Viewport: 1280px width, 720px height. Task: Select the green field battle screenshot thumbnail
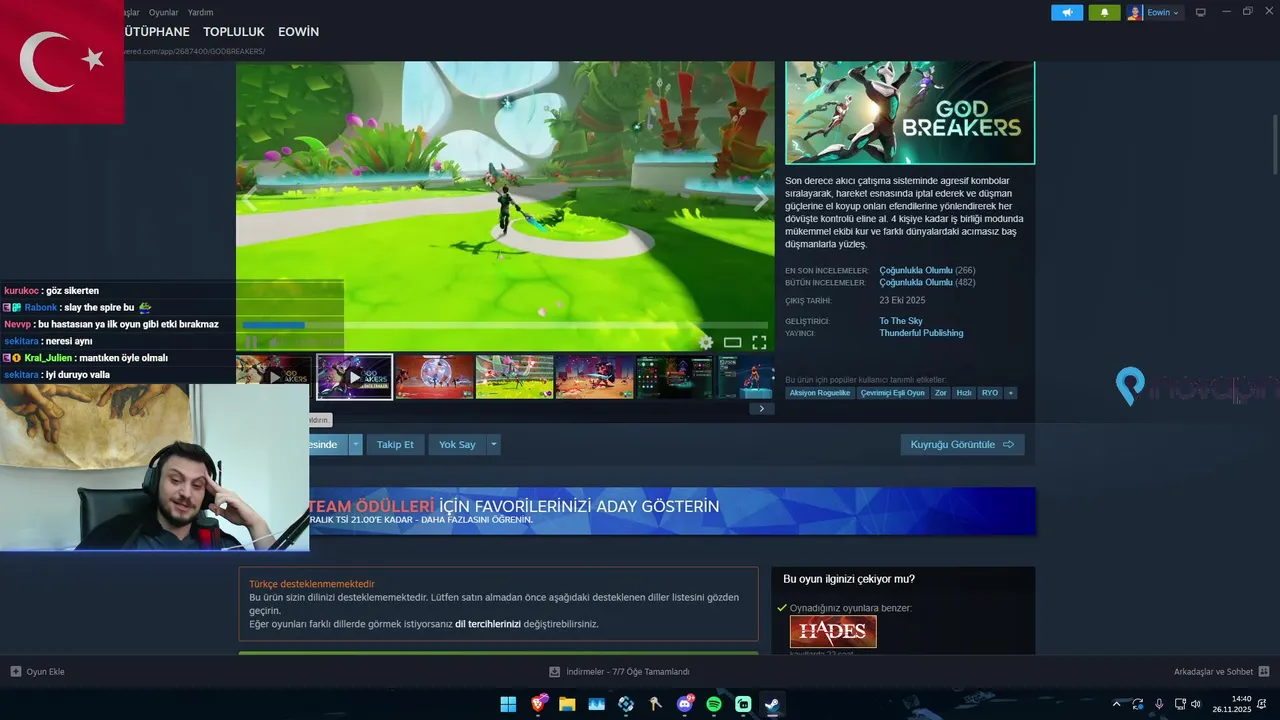tap(514, 377)
